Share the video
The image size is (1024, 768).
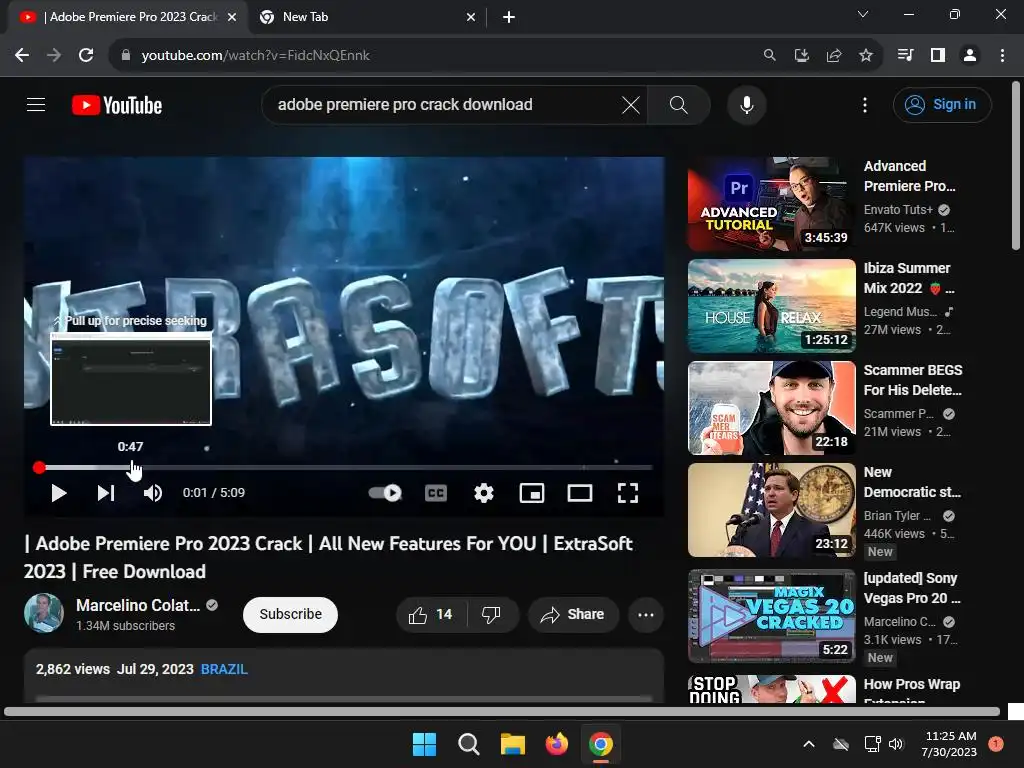tap(573, 615)
